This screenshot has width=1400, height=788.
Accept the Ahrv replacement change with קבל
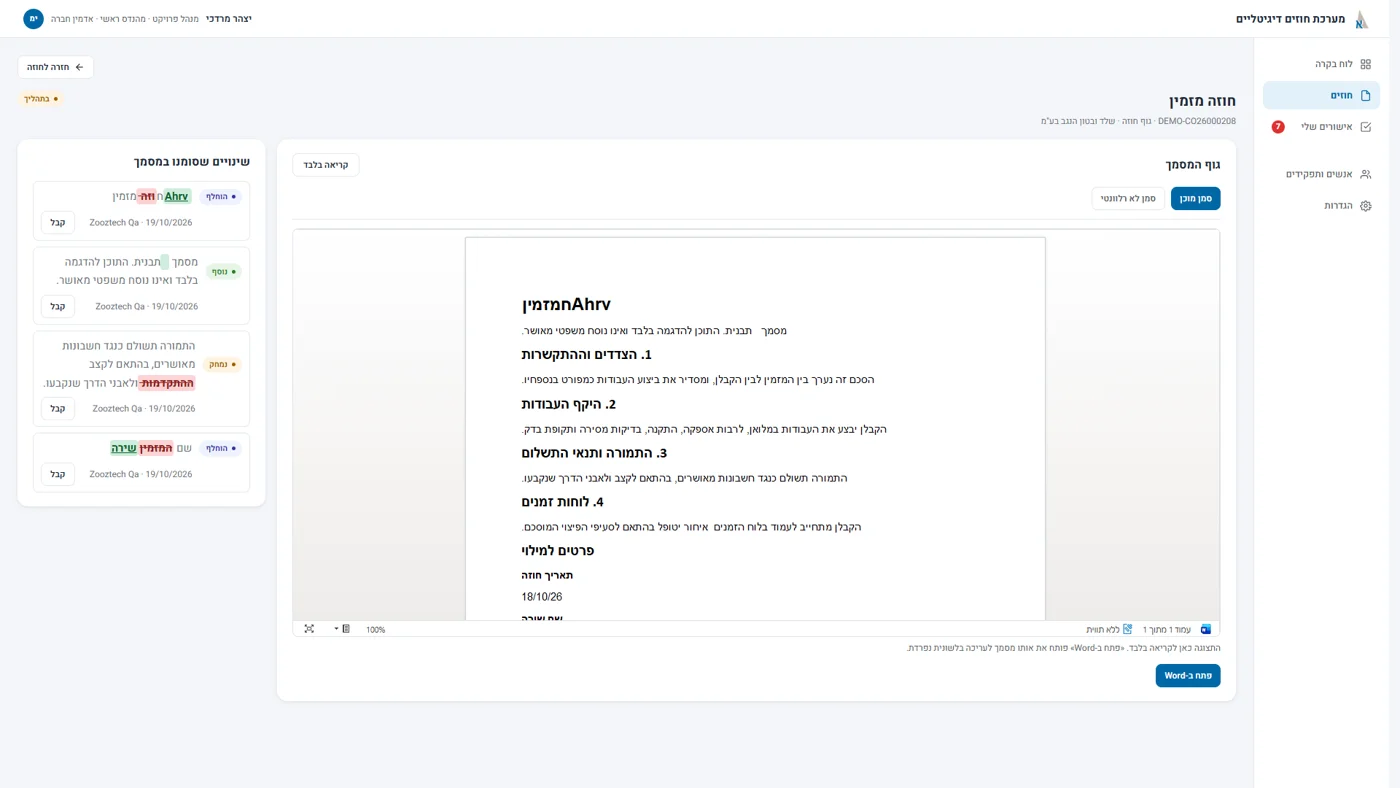click(58, 223)
